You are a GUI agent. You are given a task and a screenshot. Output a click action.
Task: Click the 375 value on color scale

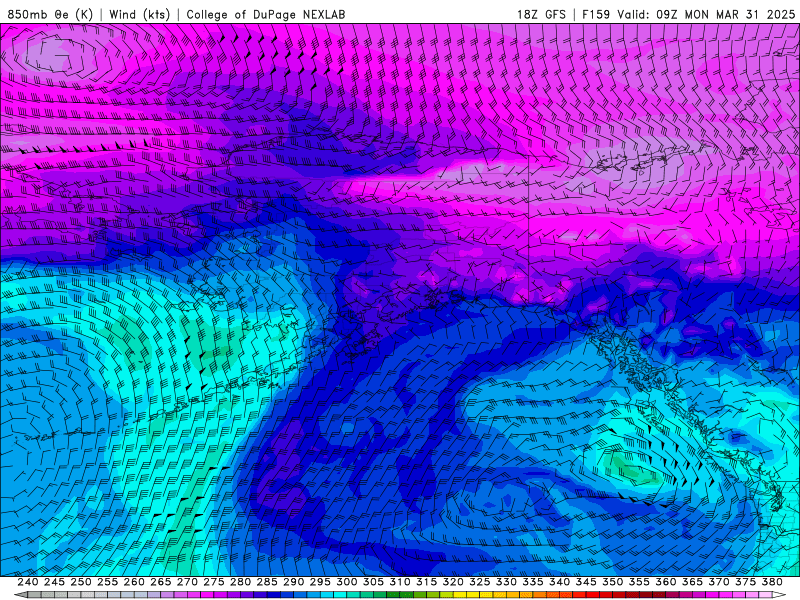point(745,582)
